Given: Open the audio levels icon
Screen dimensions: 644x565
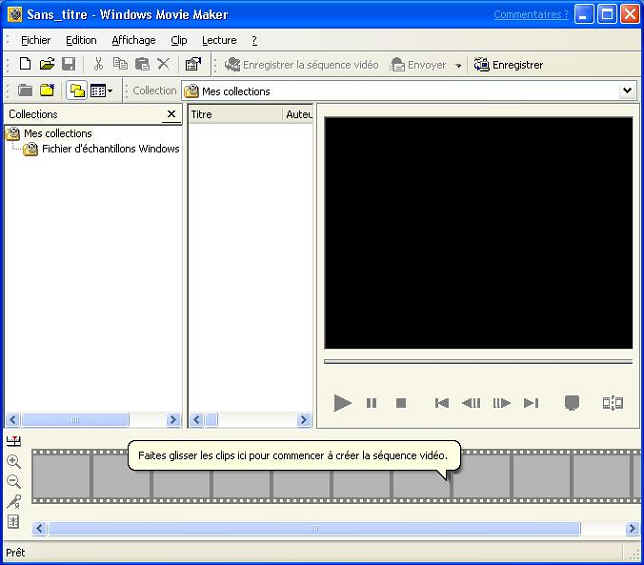Looking at the screenshot, I should point(13,521).
